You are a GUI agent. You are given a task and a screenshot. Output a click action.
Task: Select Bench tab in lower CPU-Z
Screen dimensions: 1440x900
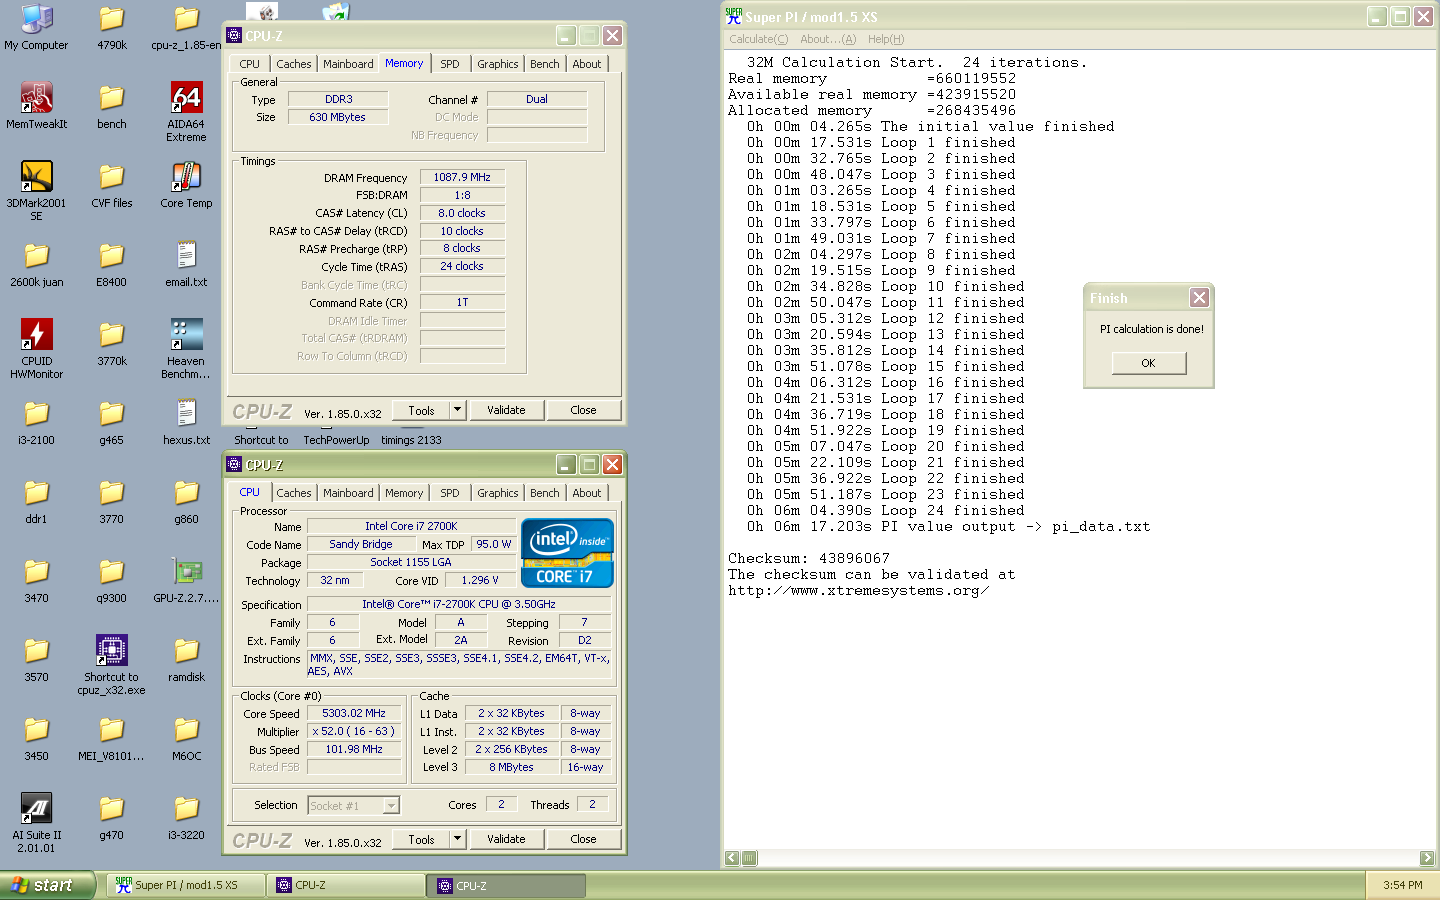(x=545, y=493)
